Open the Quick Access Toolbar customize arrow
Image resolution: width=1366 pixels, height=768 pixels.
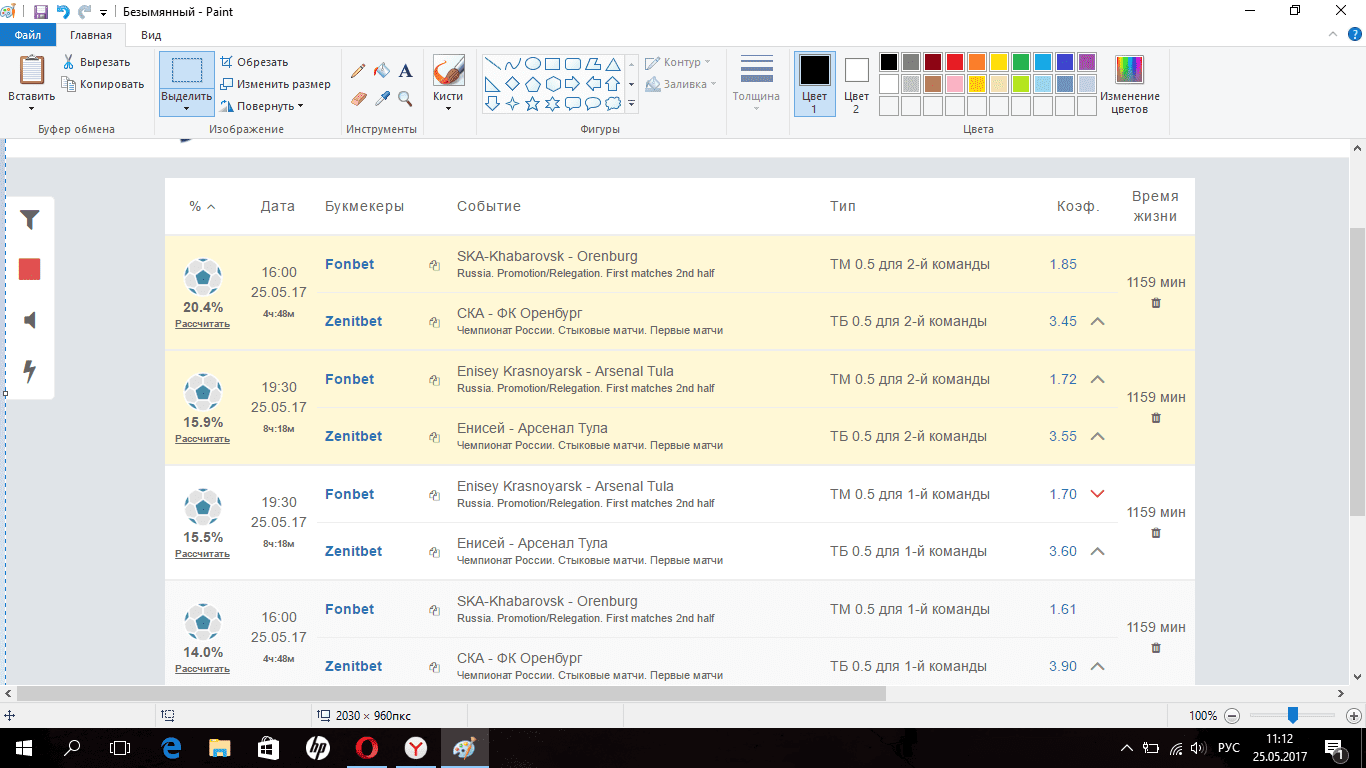click(103, 13)
